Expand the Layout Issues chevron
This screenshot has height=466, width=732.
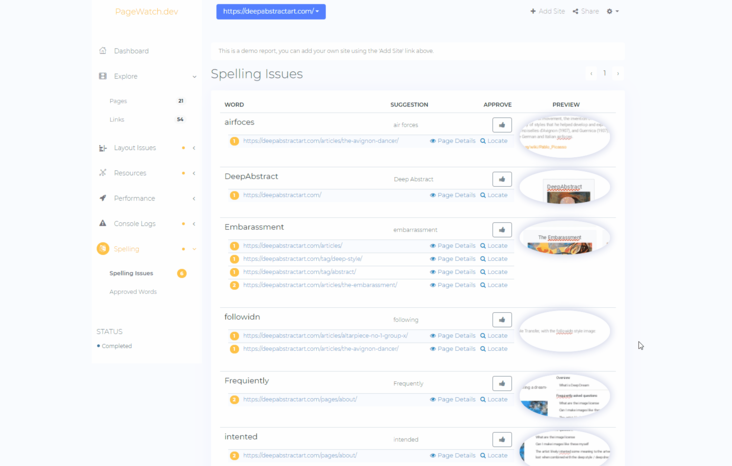coord(194,148)
